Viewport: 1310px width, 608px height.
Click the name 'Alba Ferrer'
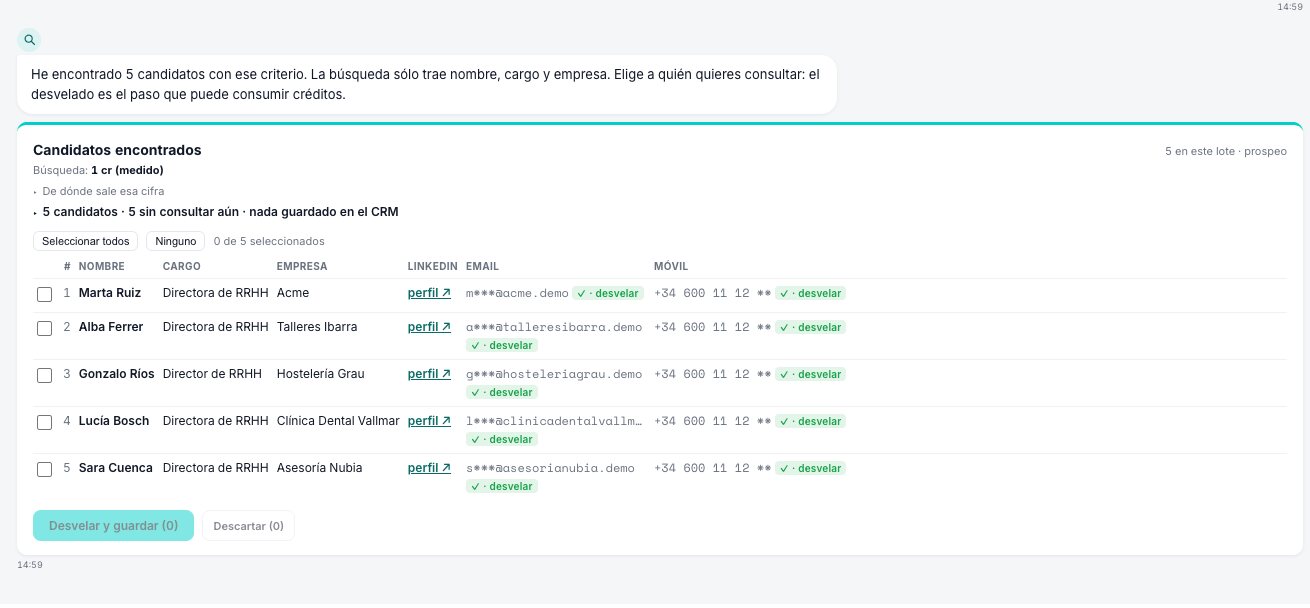click(x=111, y=327)
